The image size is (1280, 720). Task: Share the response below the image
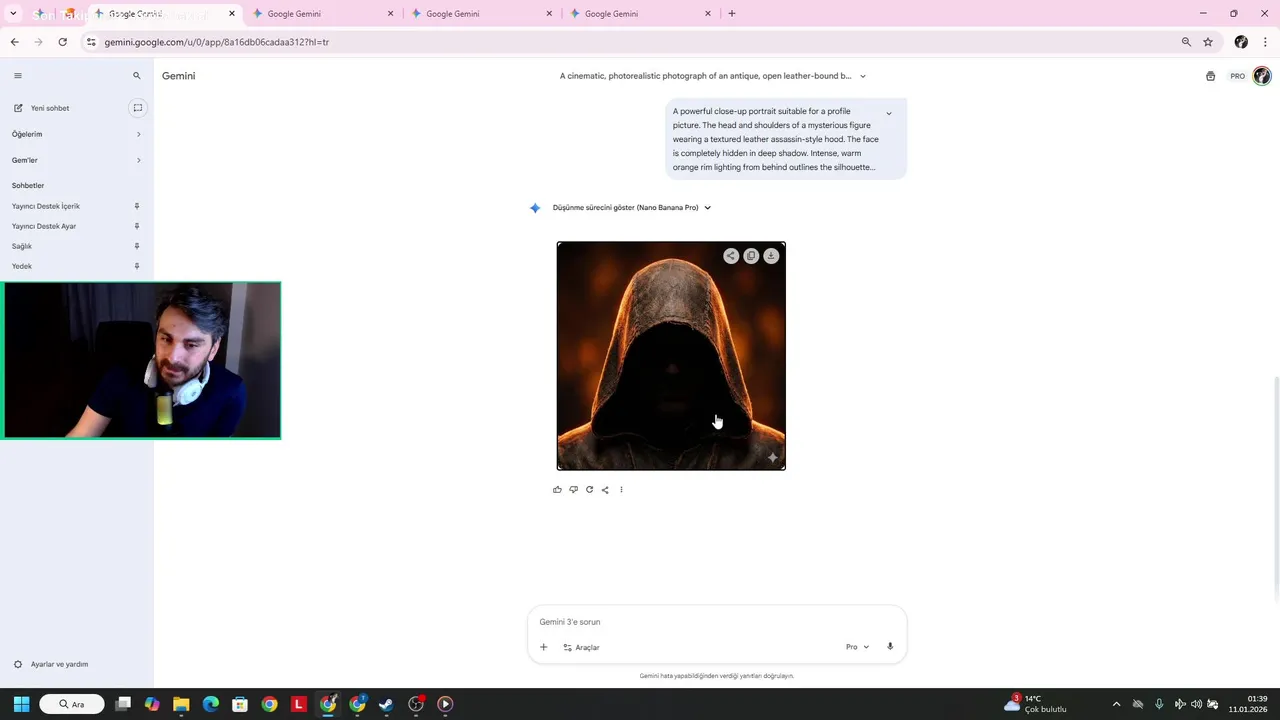tap(605, 490)
